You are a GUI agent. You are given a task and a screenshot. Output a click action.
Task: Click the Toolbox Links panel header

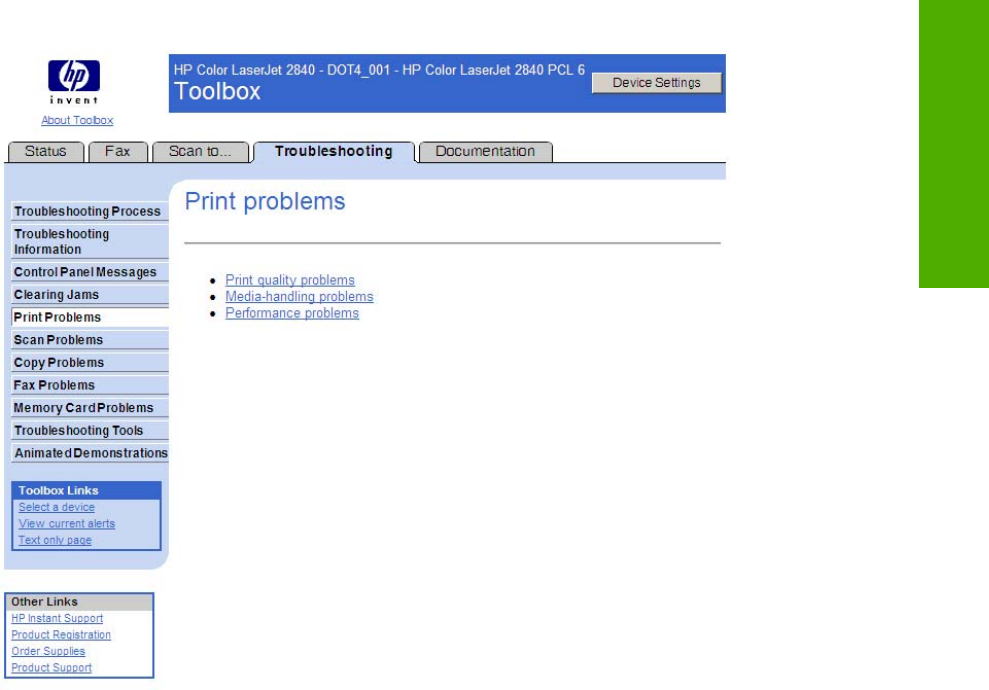pos(86,491)
